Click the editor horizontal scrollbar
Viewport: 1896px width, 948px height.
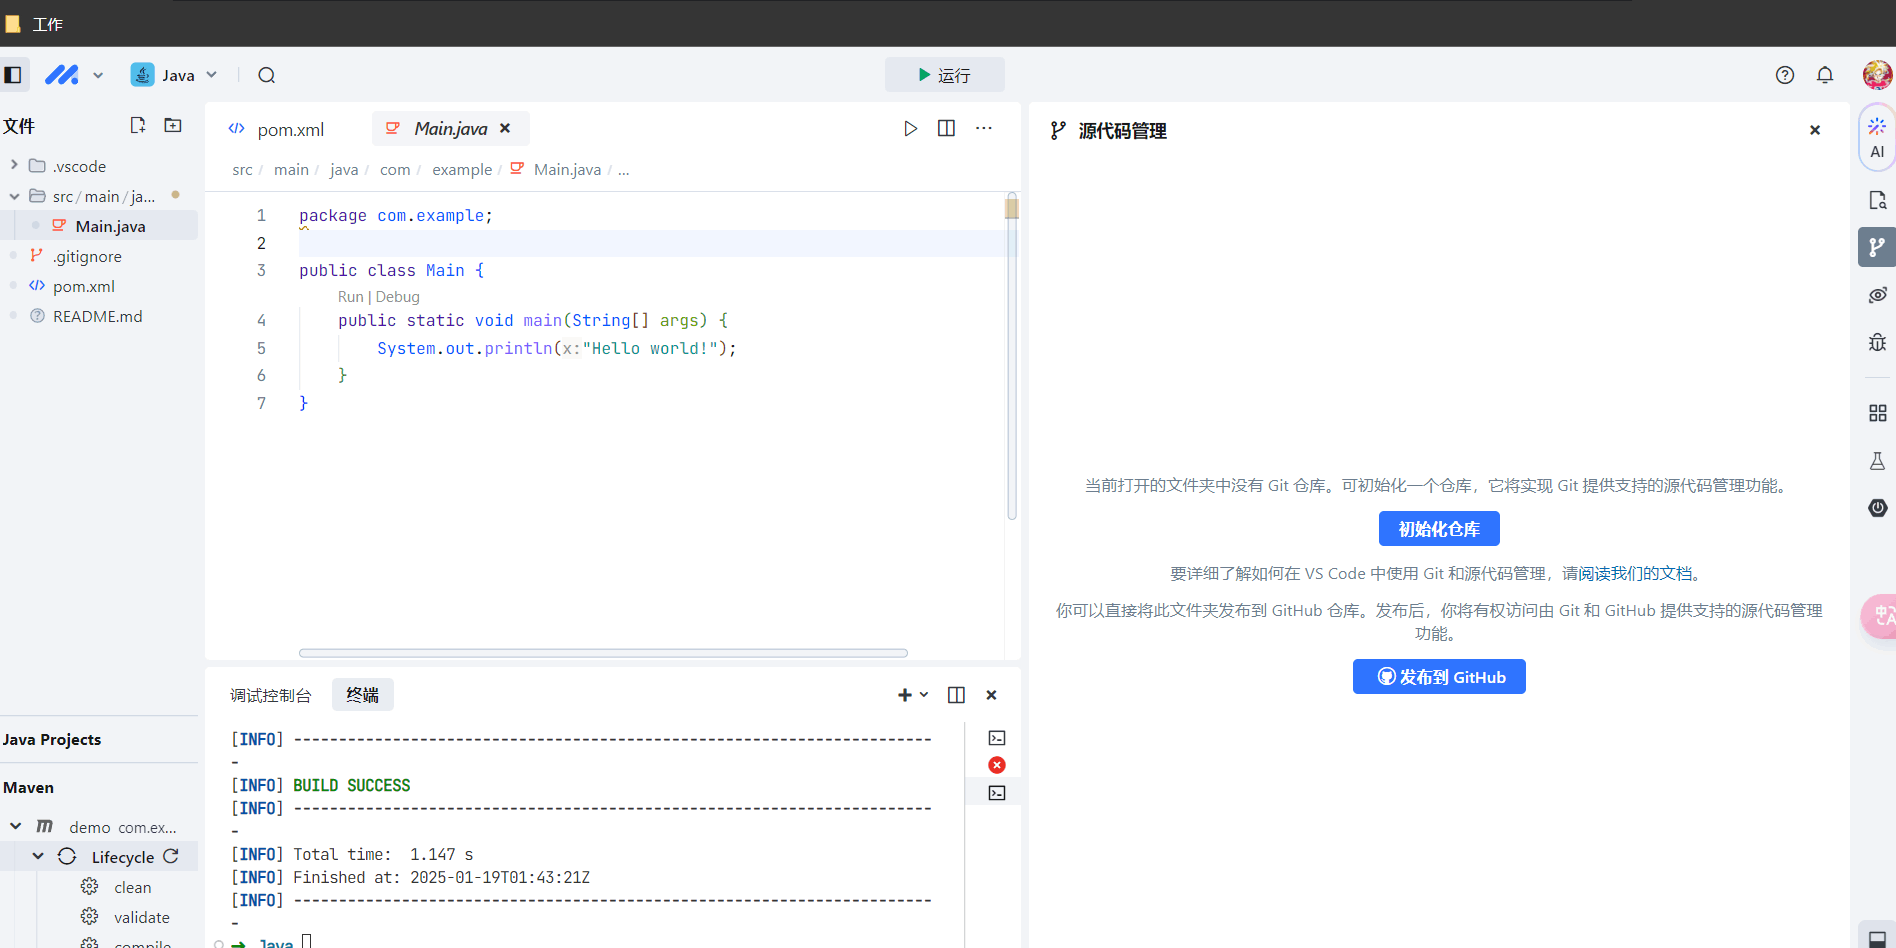pos(603,653)
